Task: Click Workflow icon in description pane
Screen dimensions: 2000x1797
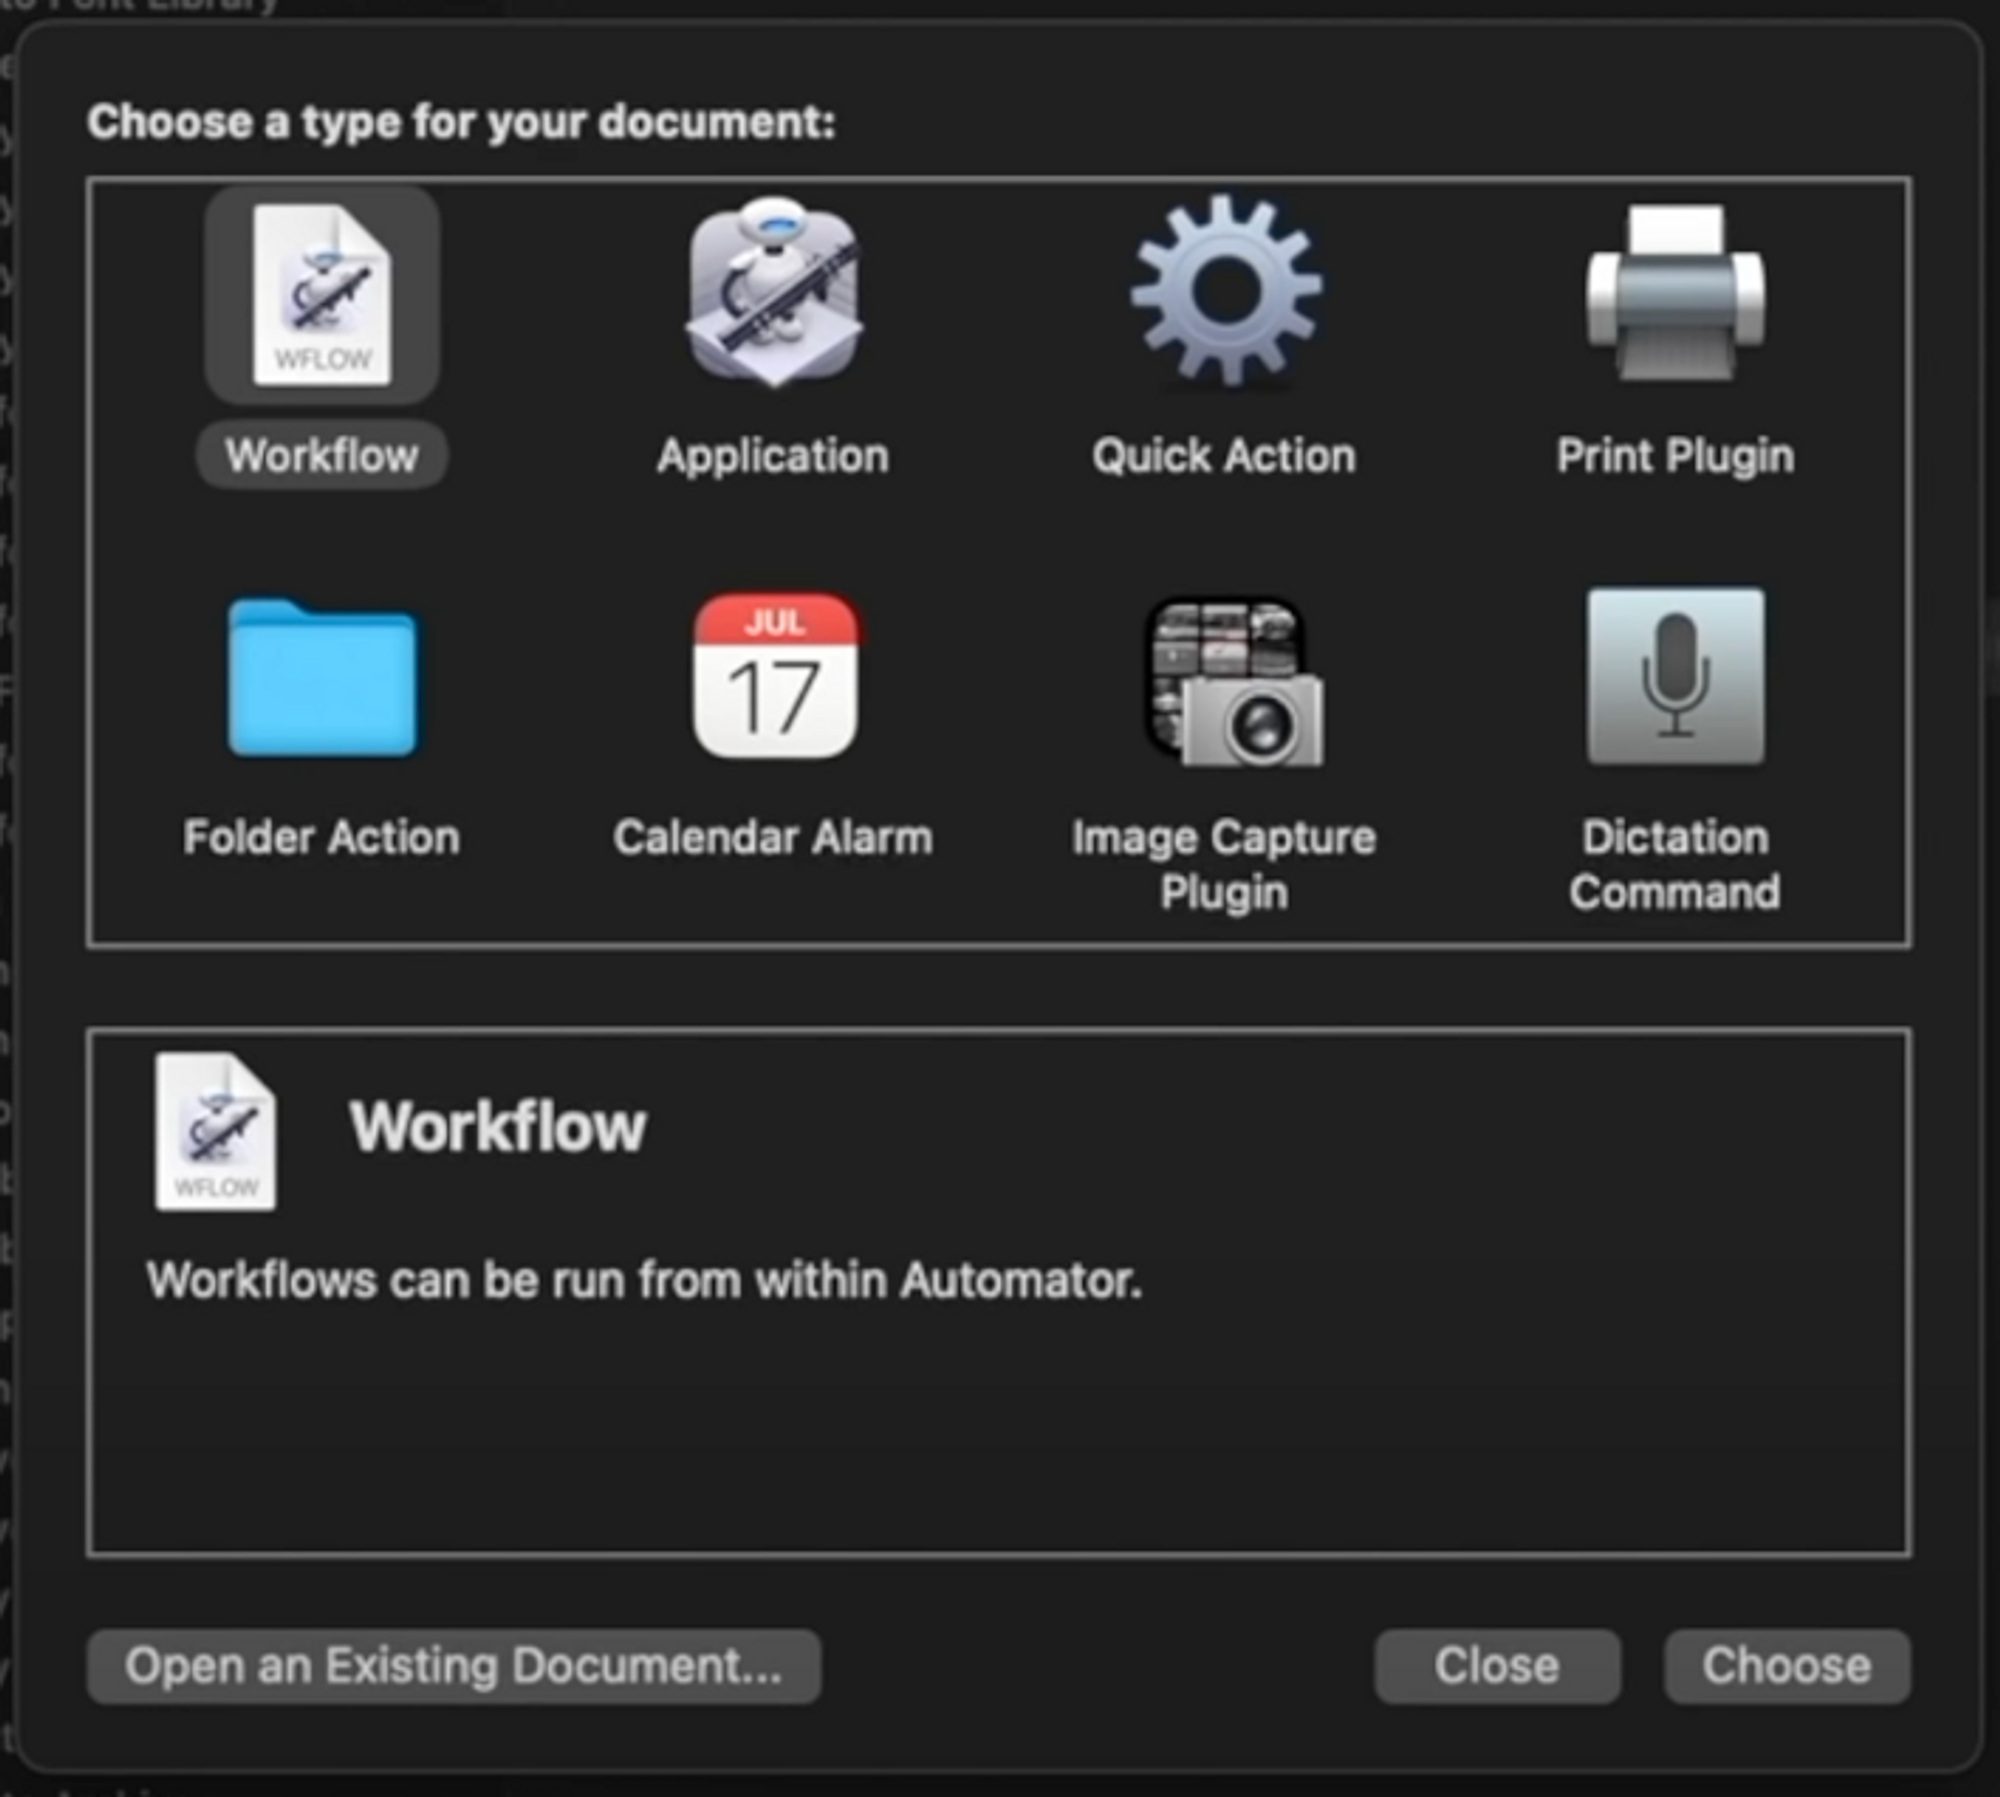Action: tap(215, 1132)
